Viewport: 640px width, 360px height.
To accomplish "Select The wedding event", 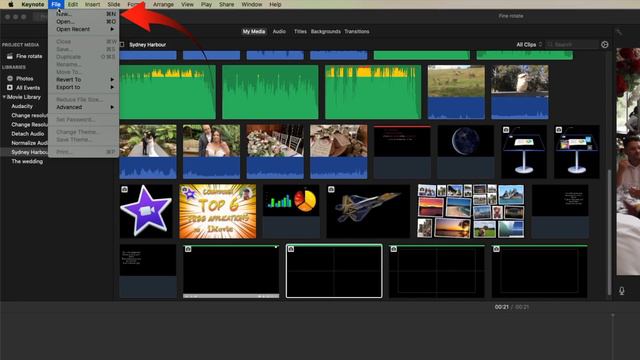I will (27, 162).
